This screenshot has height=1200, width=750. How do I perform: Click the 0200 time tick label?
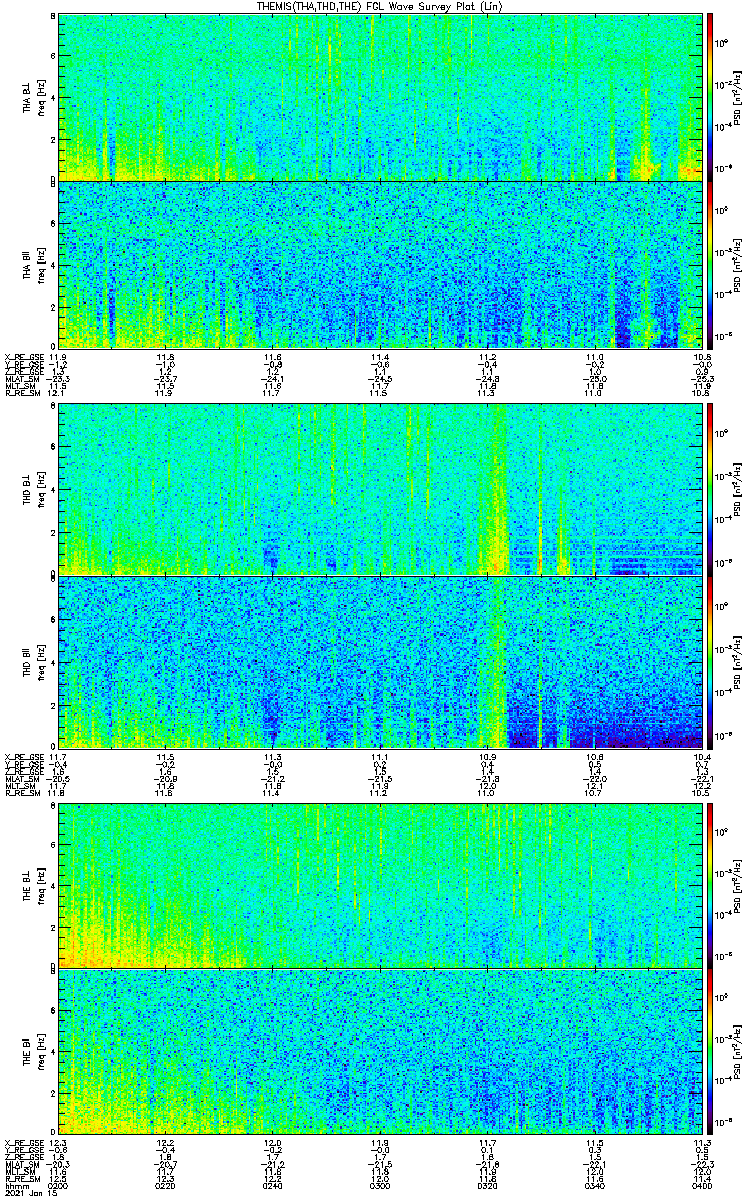(59, 1185)
